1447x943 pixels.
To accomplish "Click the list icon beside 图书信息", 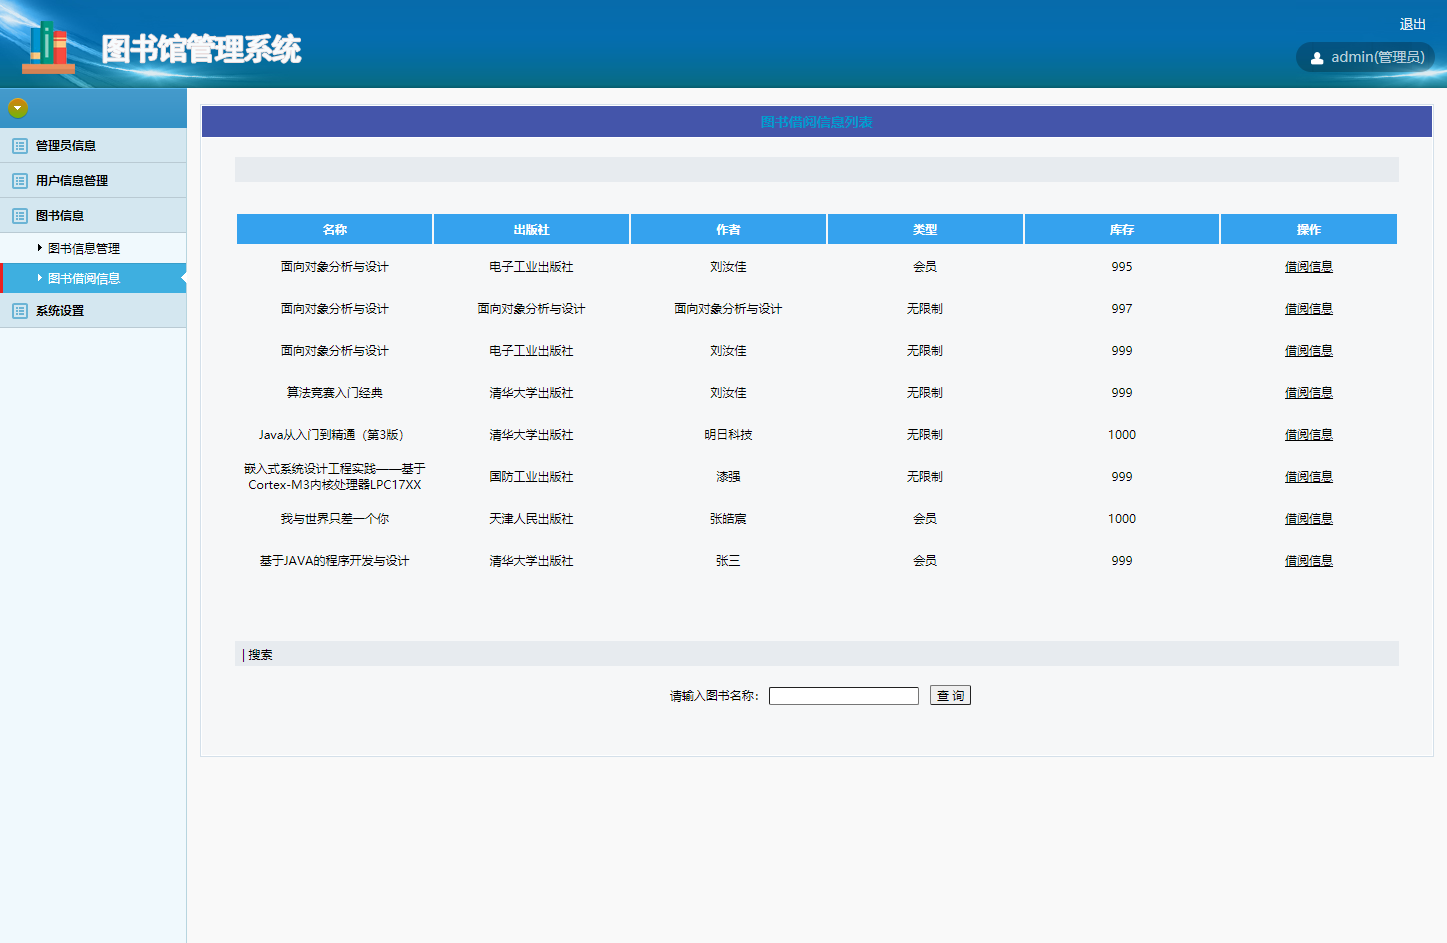I will [19, 216].
